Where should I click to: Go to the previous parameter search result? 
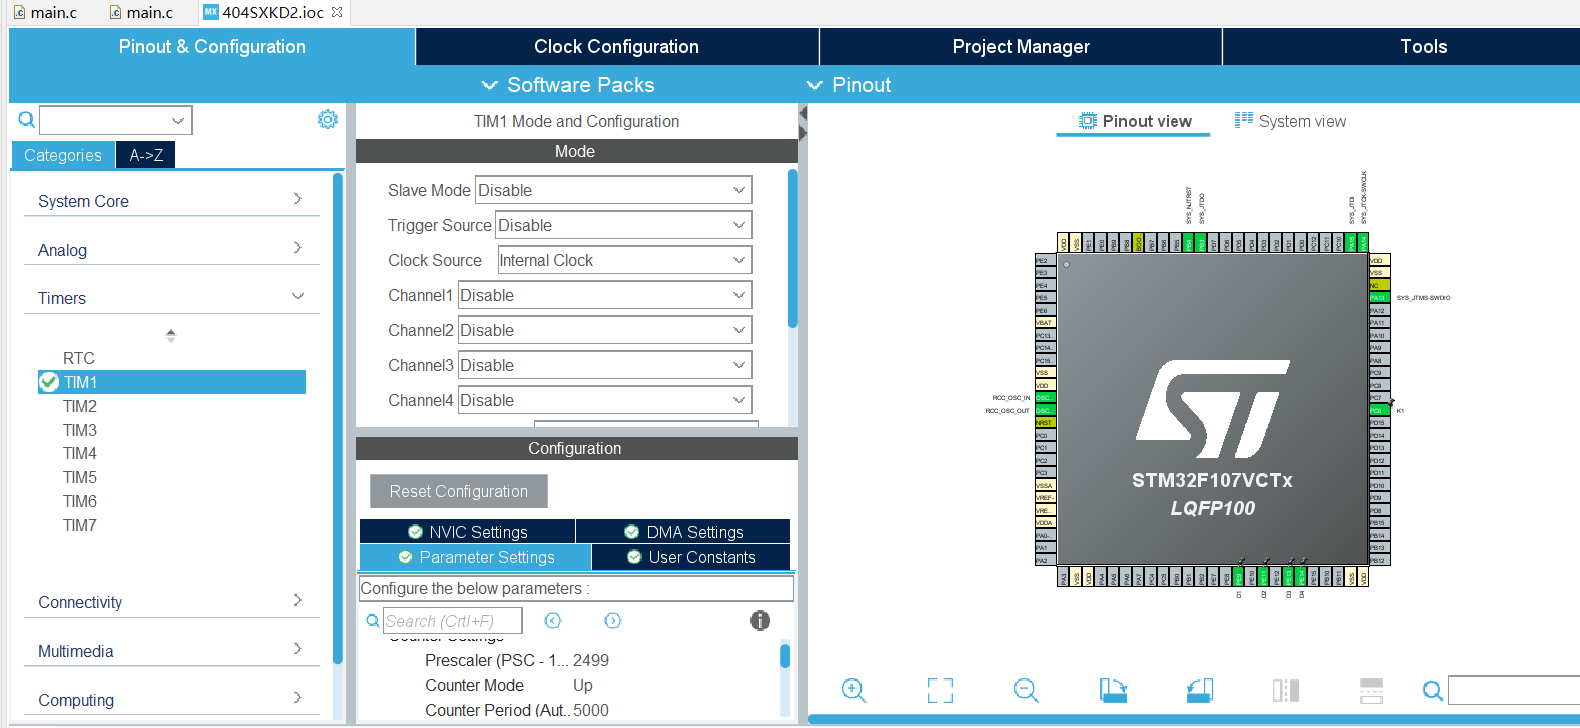[553, 621]
